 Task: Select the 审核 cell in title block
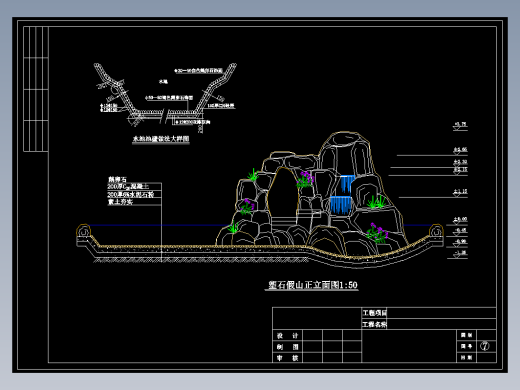click(x=287, y=358)
